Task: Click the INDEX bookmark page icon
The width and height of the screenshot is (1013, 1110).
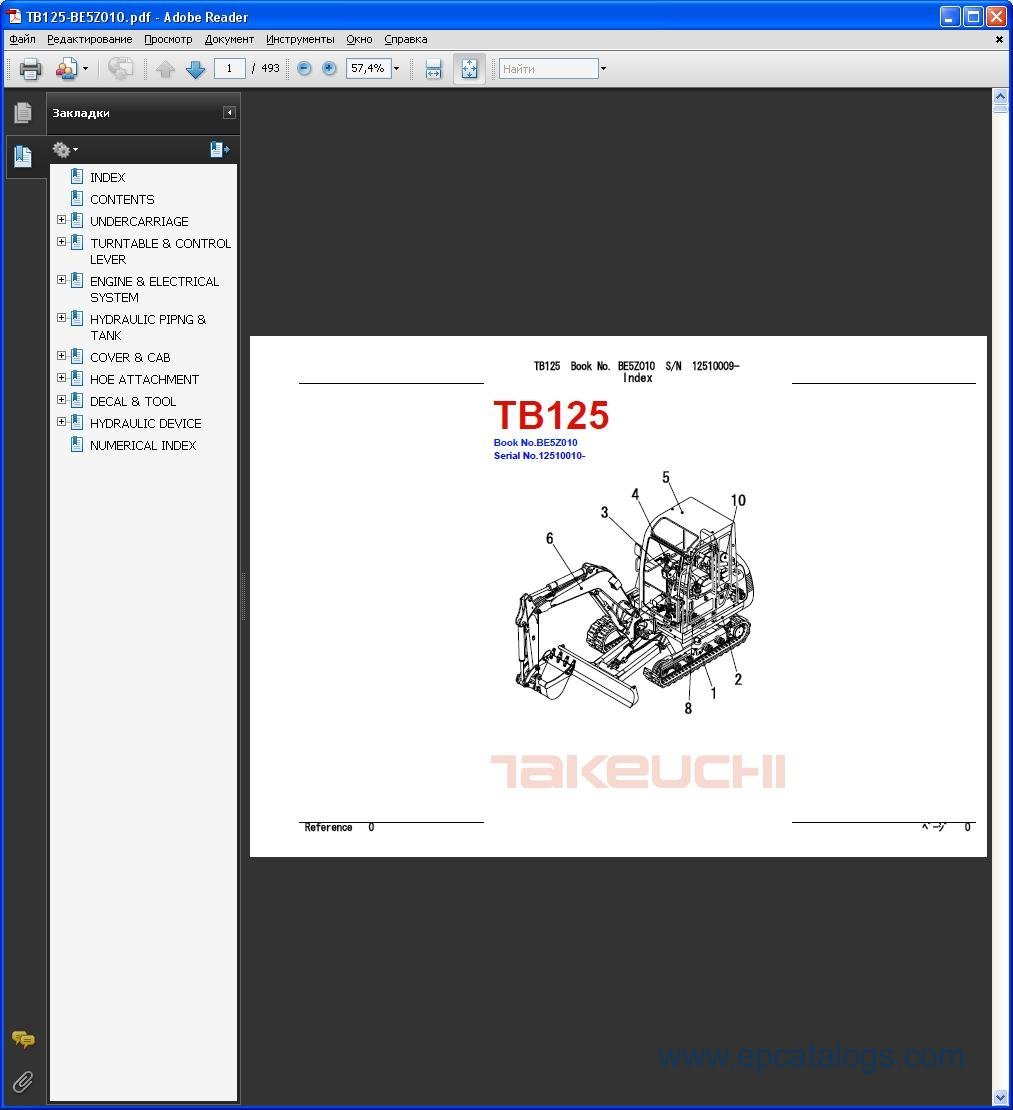Action: [x=77, y=176]
